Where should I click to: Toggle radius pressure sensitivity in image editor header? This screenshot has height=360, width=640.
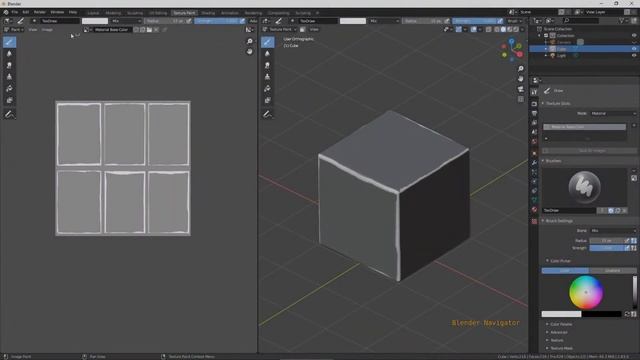click(189, 21)
